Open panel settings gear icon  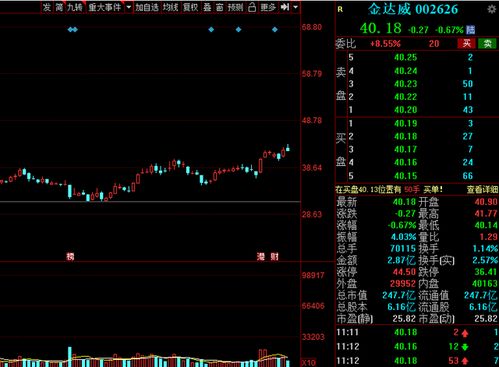[x=491, y=9]
